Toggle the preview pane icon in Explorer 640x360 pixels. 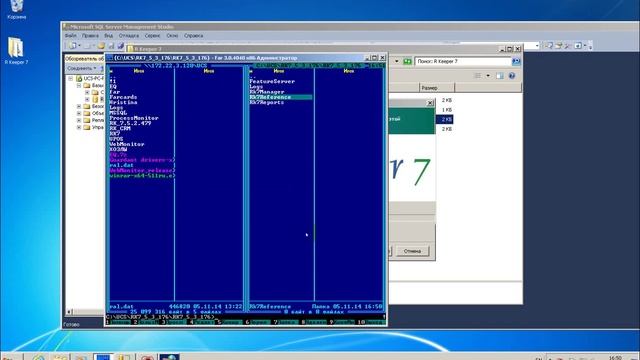point(500,76)
